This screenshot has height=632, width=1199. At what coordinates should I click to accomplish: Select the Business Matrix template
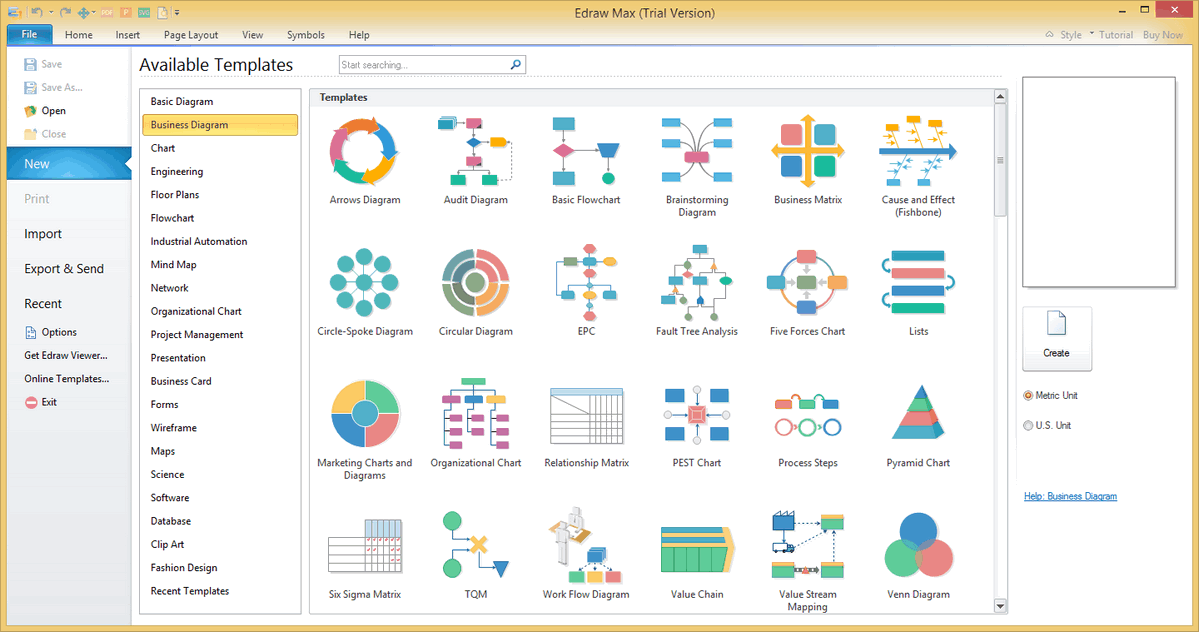(807, 160)
